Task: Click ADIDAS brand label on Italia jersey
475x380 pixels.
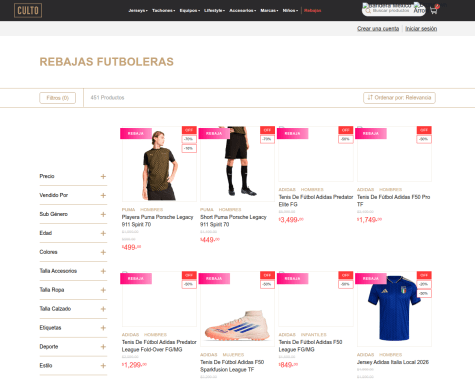Action: tap(365, 355)
